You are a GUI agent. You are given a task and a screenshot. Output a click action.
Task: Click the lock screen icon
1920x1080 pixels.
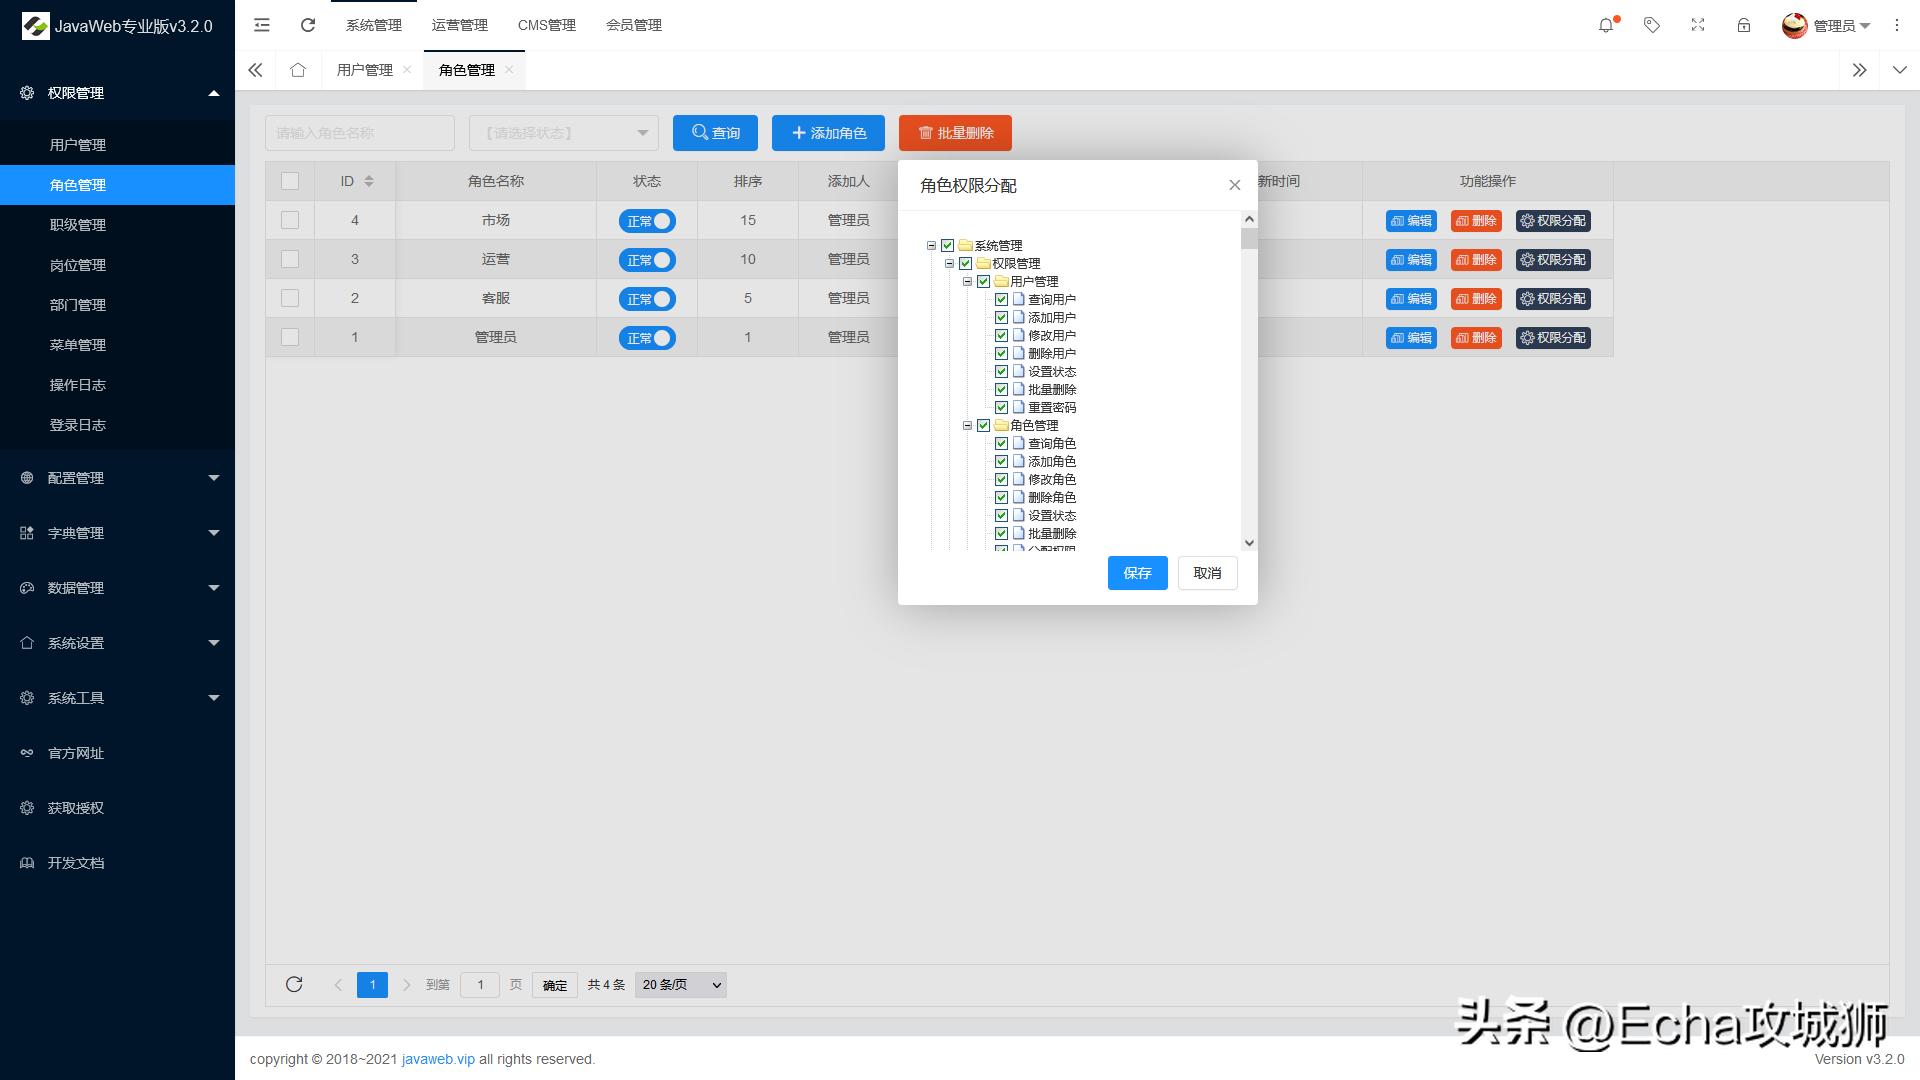click(1744, 26)
